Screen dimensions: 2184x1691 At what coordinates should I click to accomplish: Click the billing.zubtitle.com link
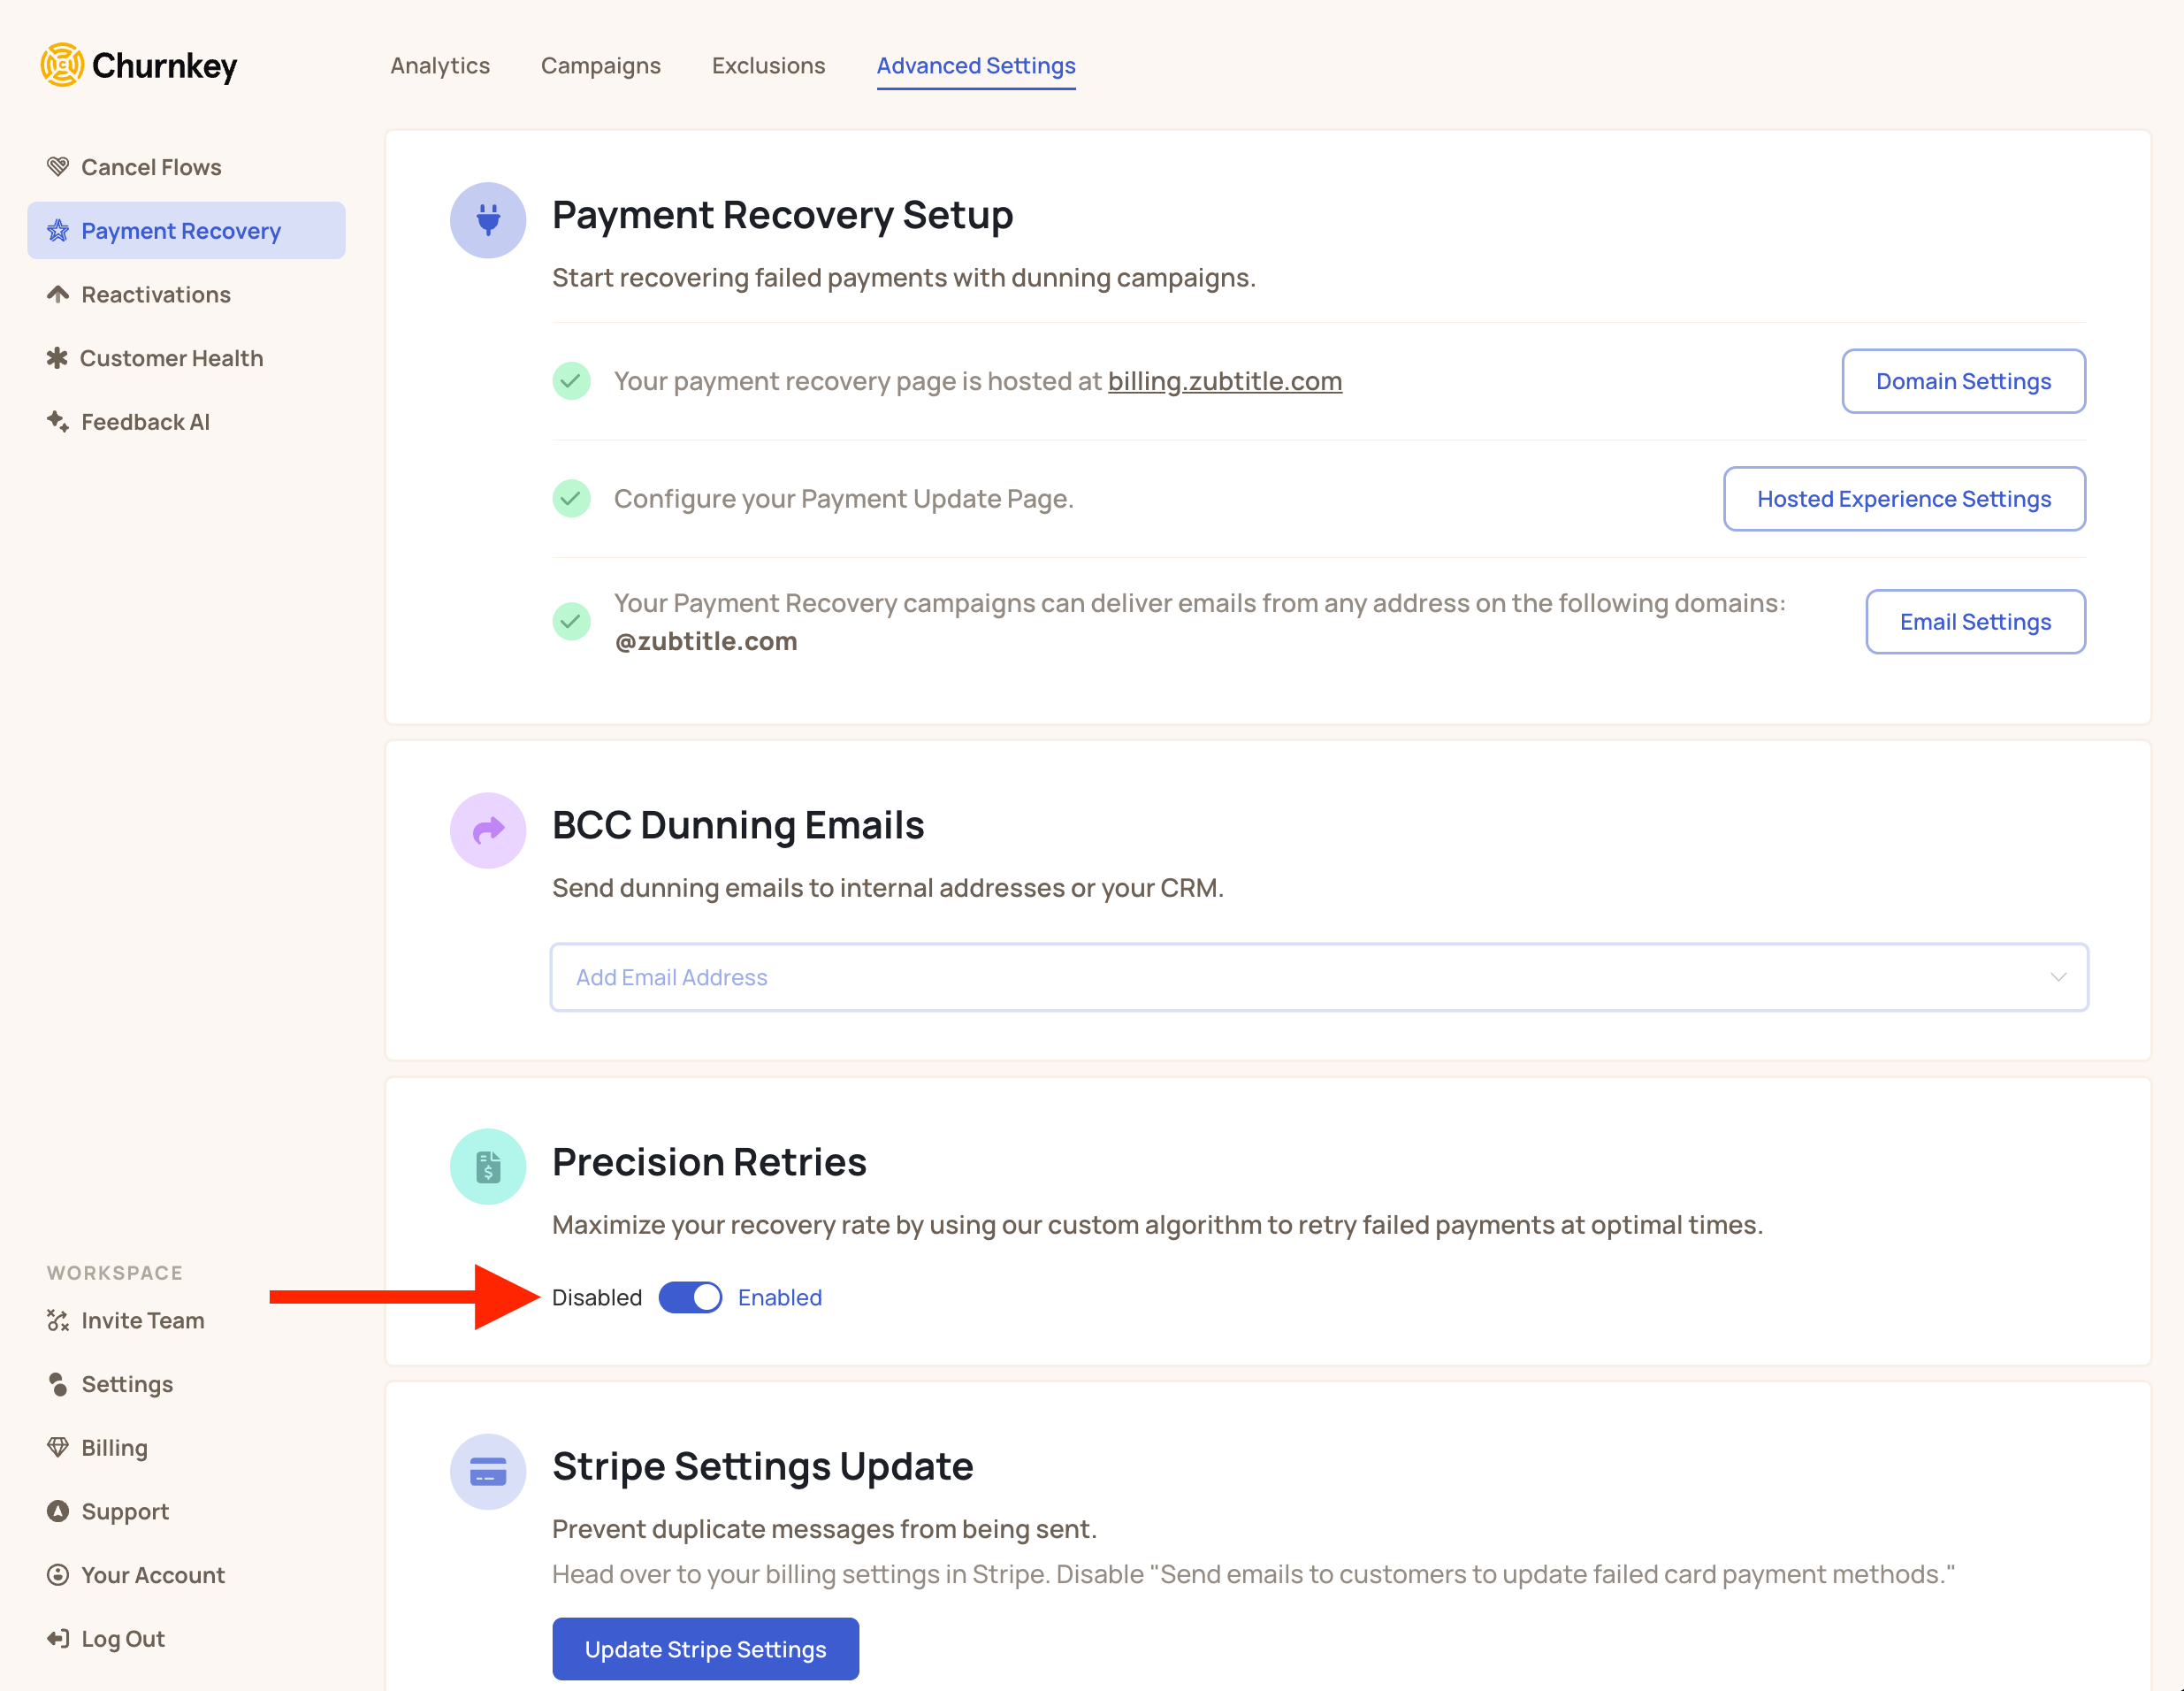click(1225, 379)
